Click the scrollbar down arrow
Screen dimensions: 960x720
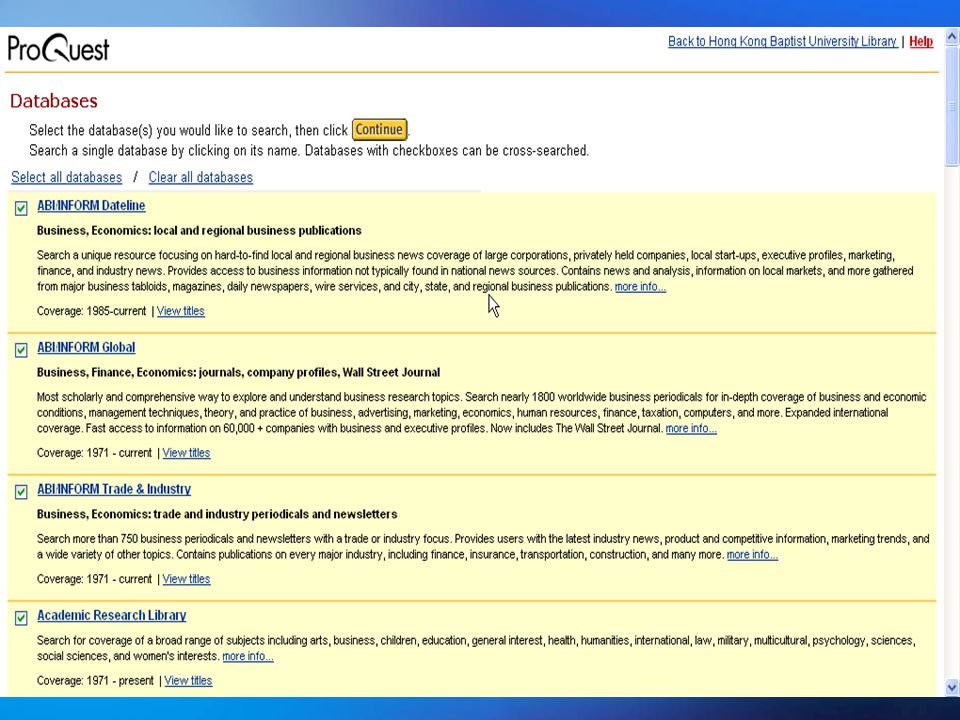click(x=952, y=687)
